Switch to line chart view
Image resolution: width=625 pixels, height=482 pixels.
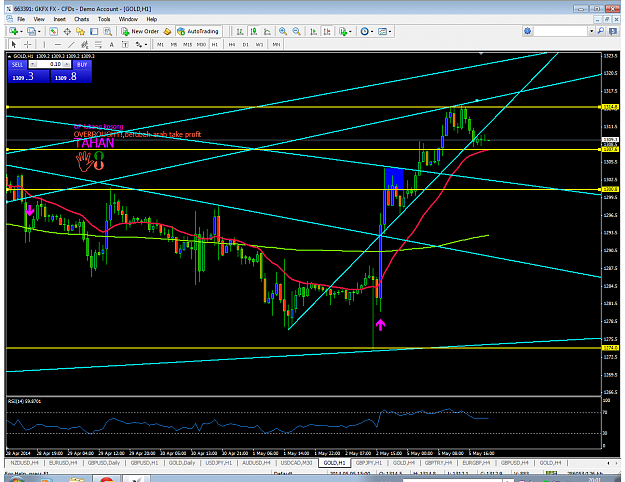(267, 31)
